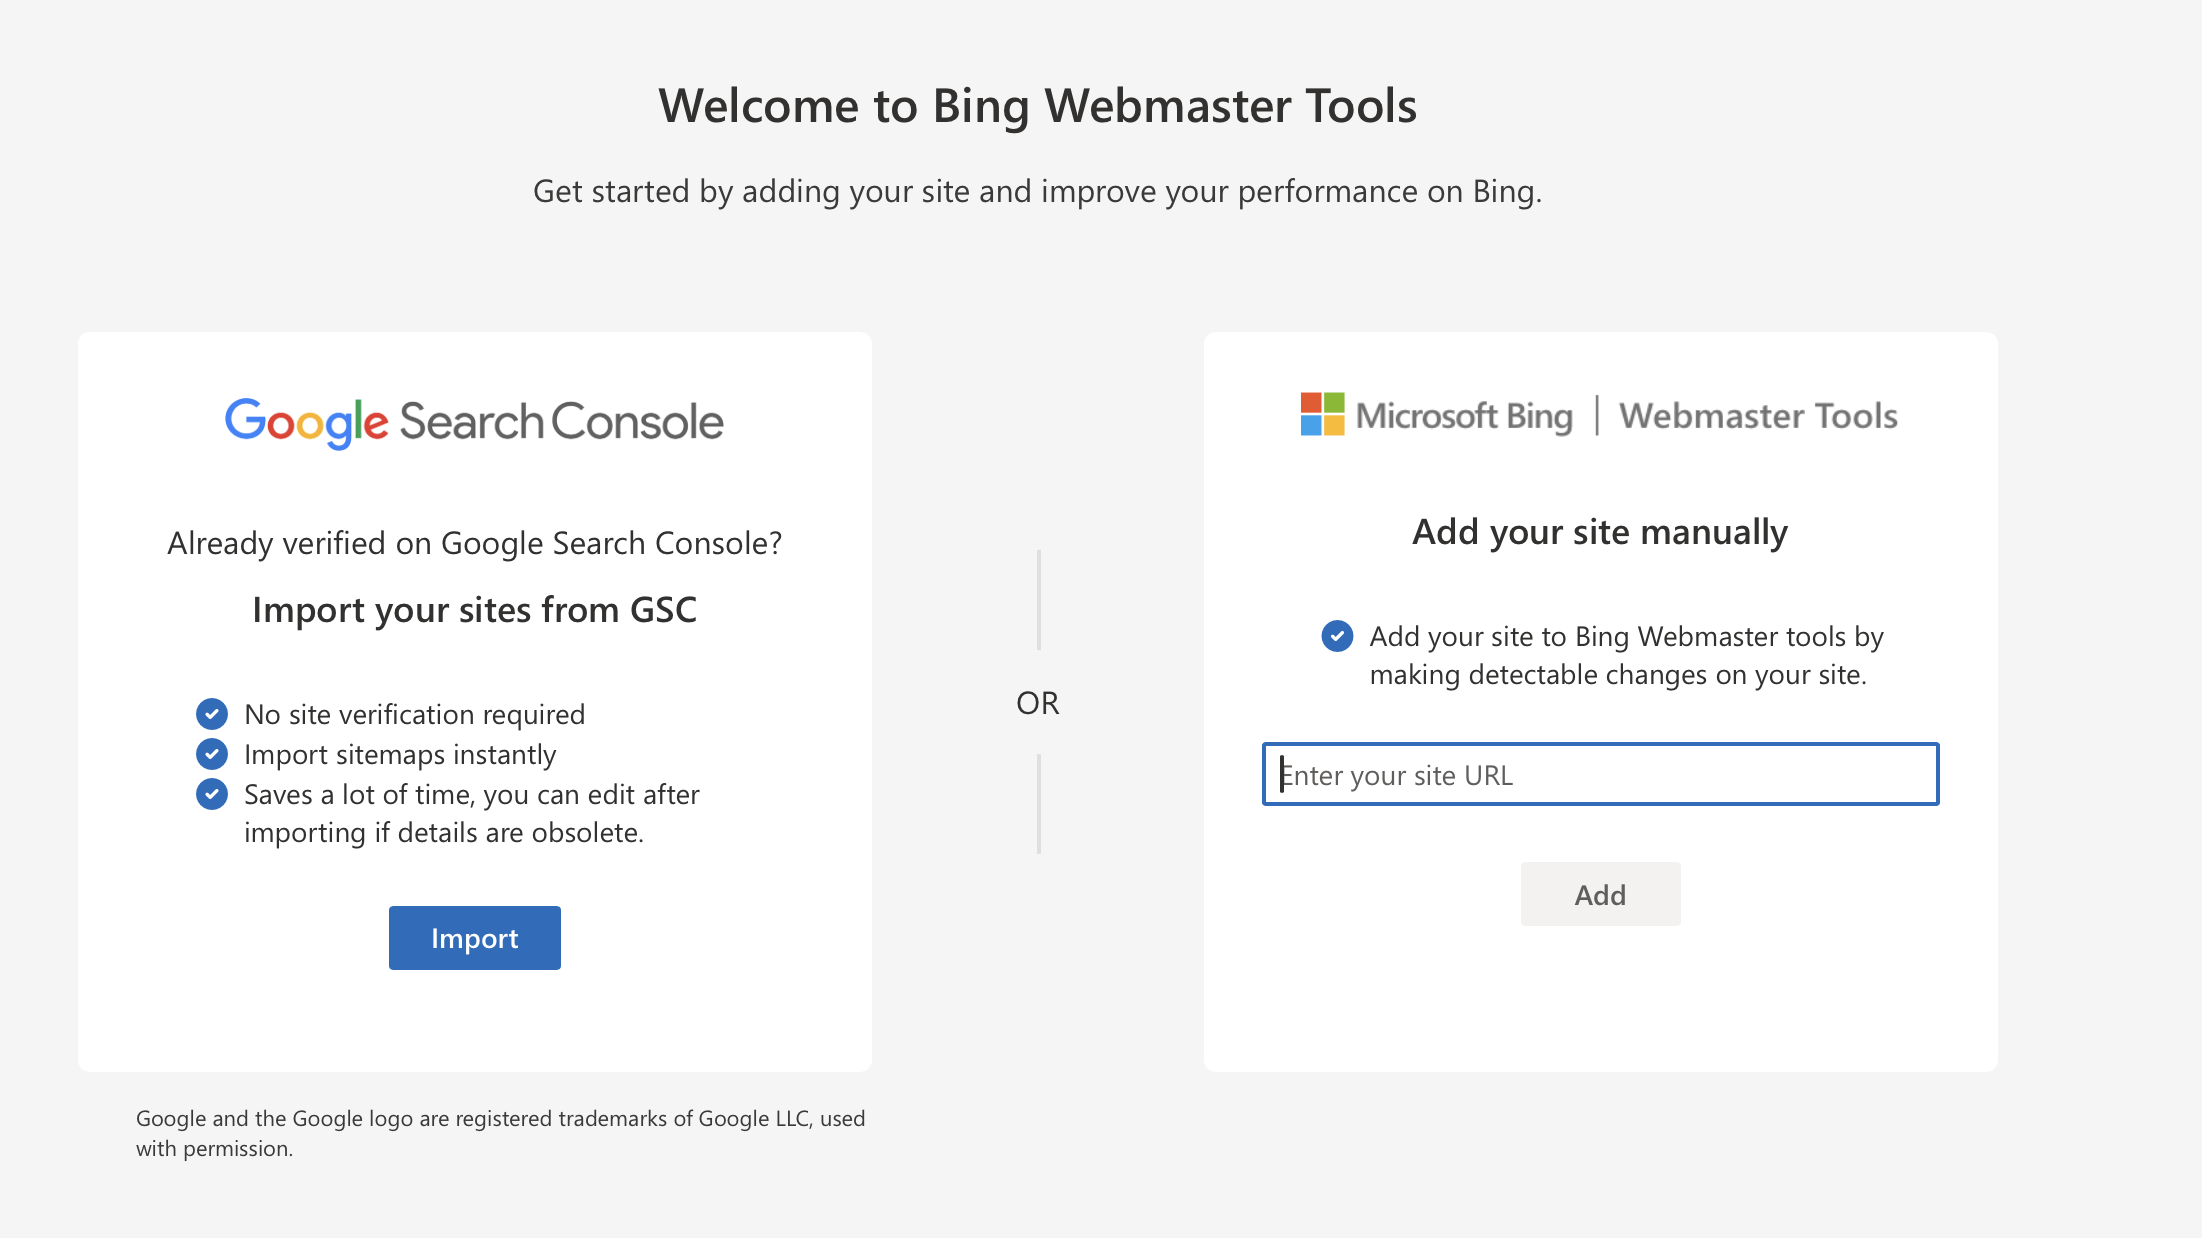Click the Microsoft four-color squares logo
The image size is (2202, 1238).
1322,414
